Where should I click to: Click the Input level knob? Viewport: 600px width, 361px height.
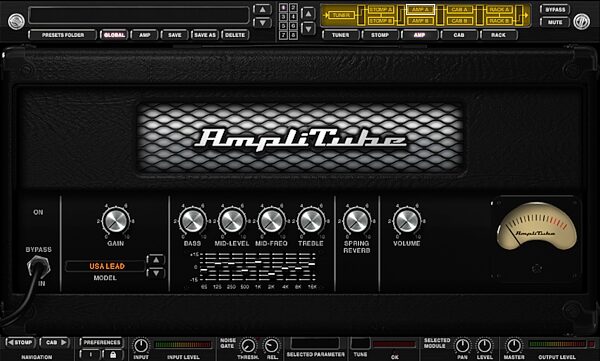pos(141,346)
